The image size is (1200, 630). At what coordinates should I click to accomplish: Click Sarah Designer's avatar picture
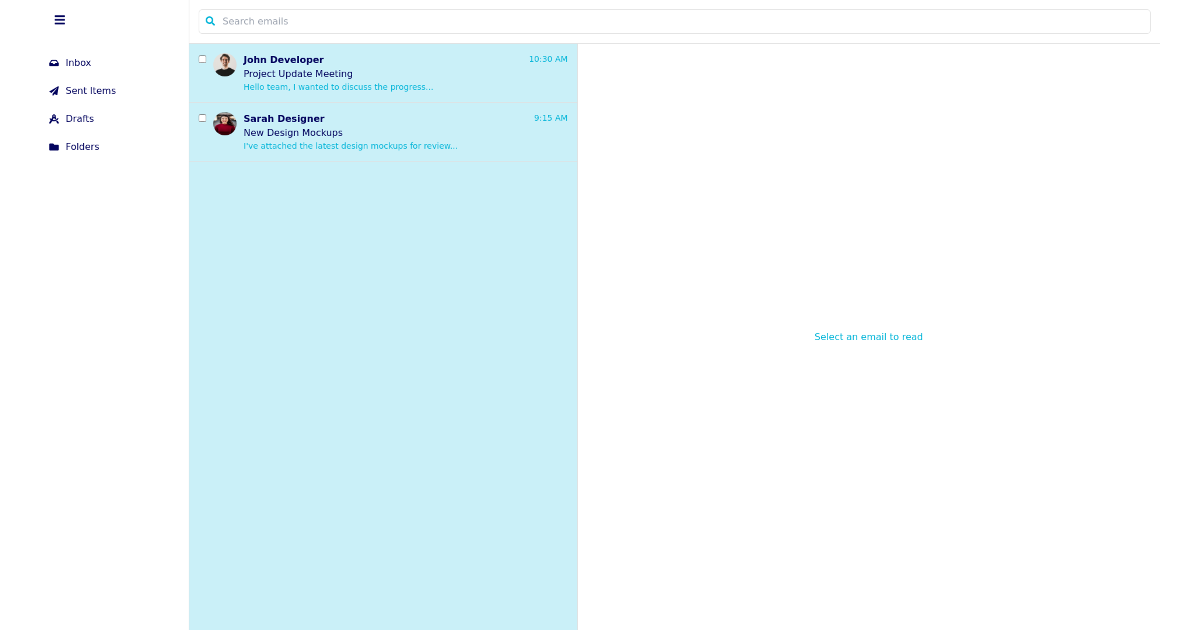point(225,124)
